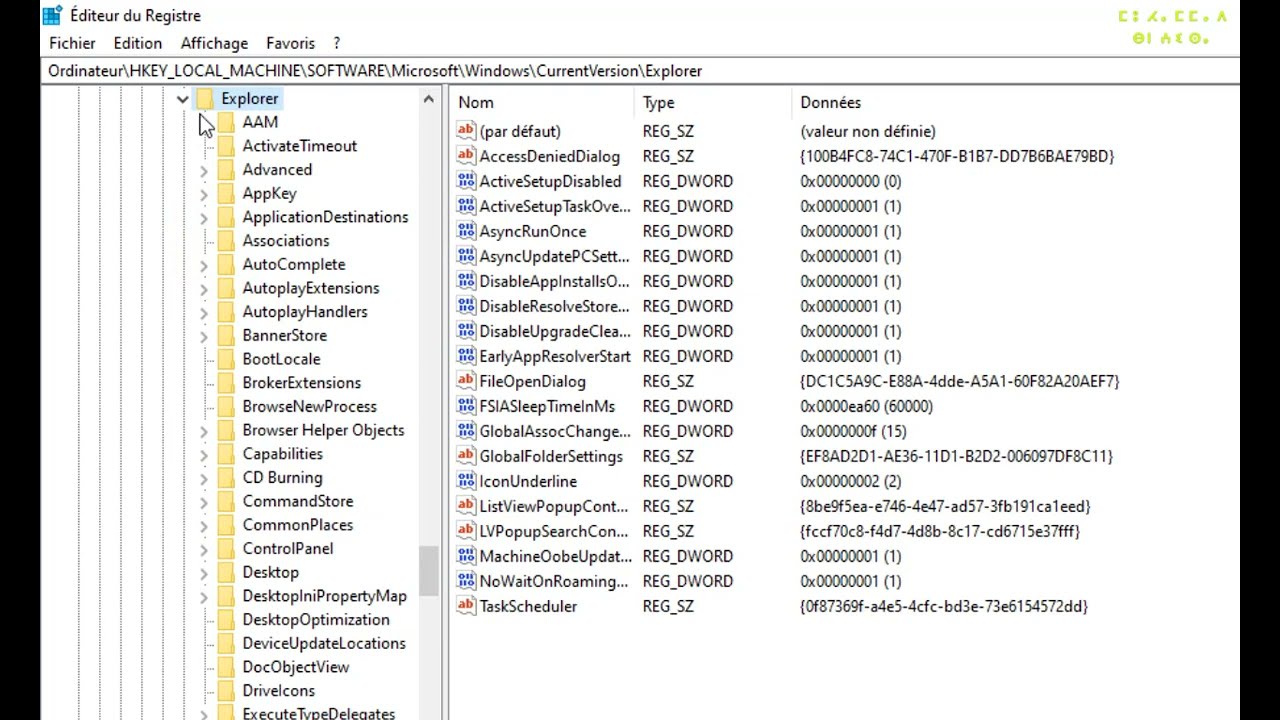This screenshot has height=720, width=1280.
Task: Click the string icon of (par défaut)
Action: tap(466, 131)
